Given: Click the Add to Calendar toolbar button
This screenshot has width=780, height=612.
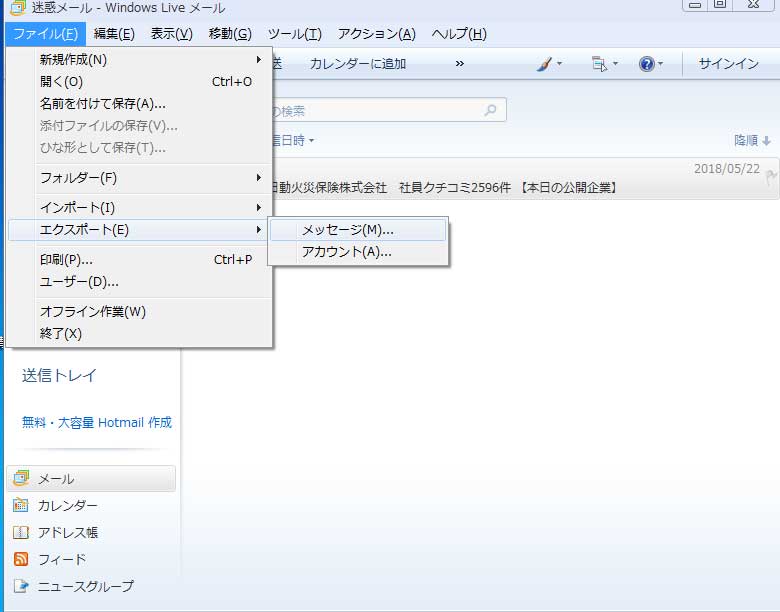Looking at the screenshot, I should tap(358, 64).
